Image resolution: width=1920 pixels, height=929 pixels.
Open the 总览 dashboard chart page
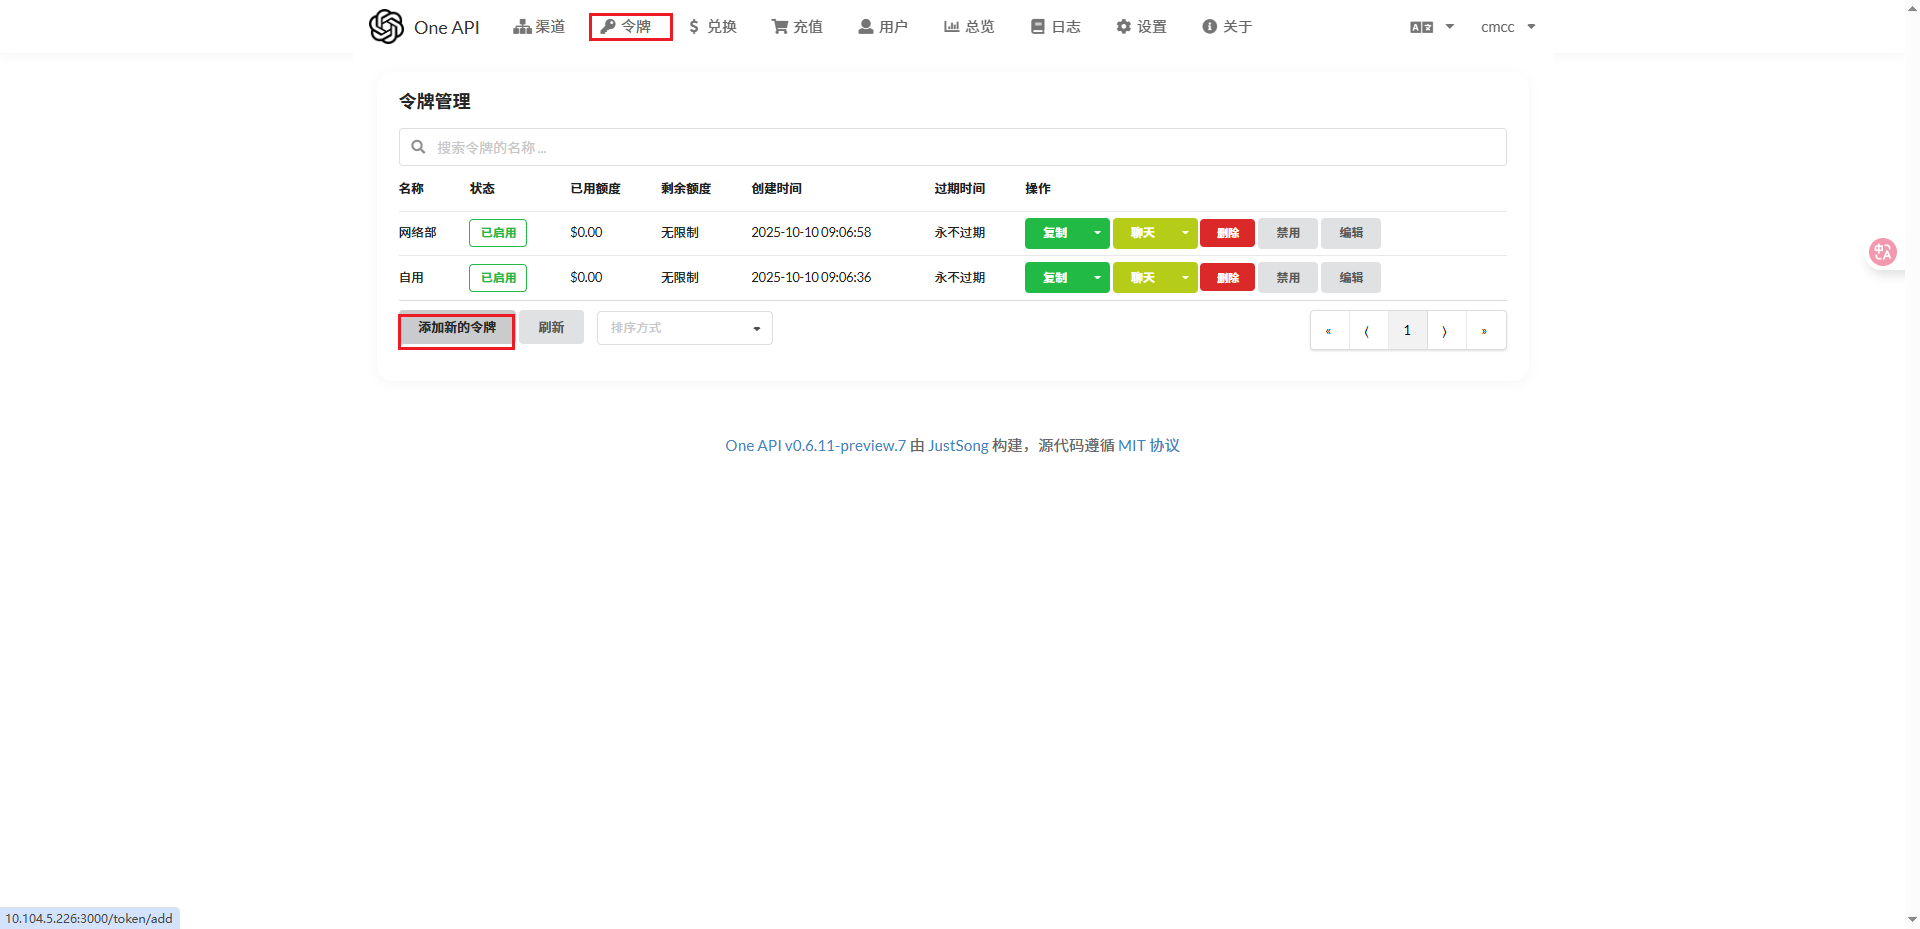pos(969,27)
